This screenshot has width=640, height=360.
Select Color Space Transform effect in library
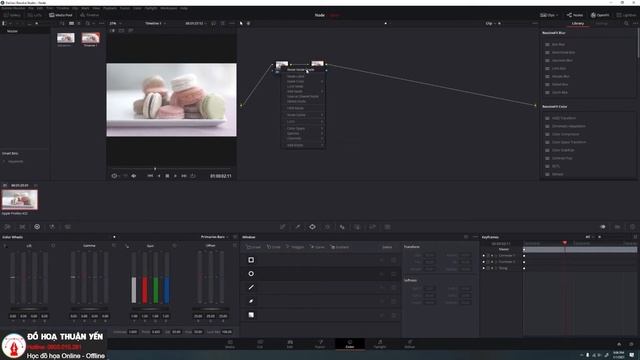(x=568, y=142)
